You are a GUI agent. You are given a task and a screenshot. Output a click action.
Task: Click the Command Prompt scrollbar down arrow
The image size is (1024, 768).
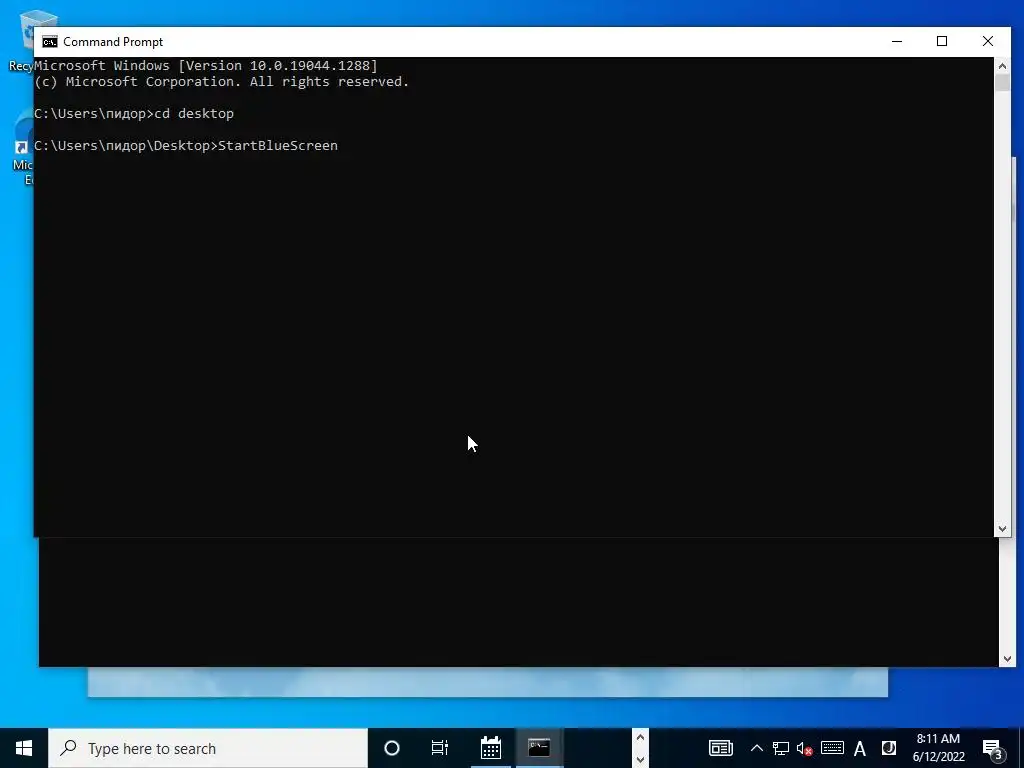[1002, 529]
